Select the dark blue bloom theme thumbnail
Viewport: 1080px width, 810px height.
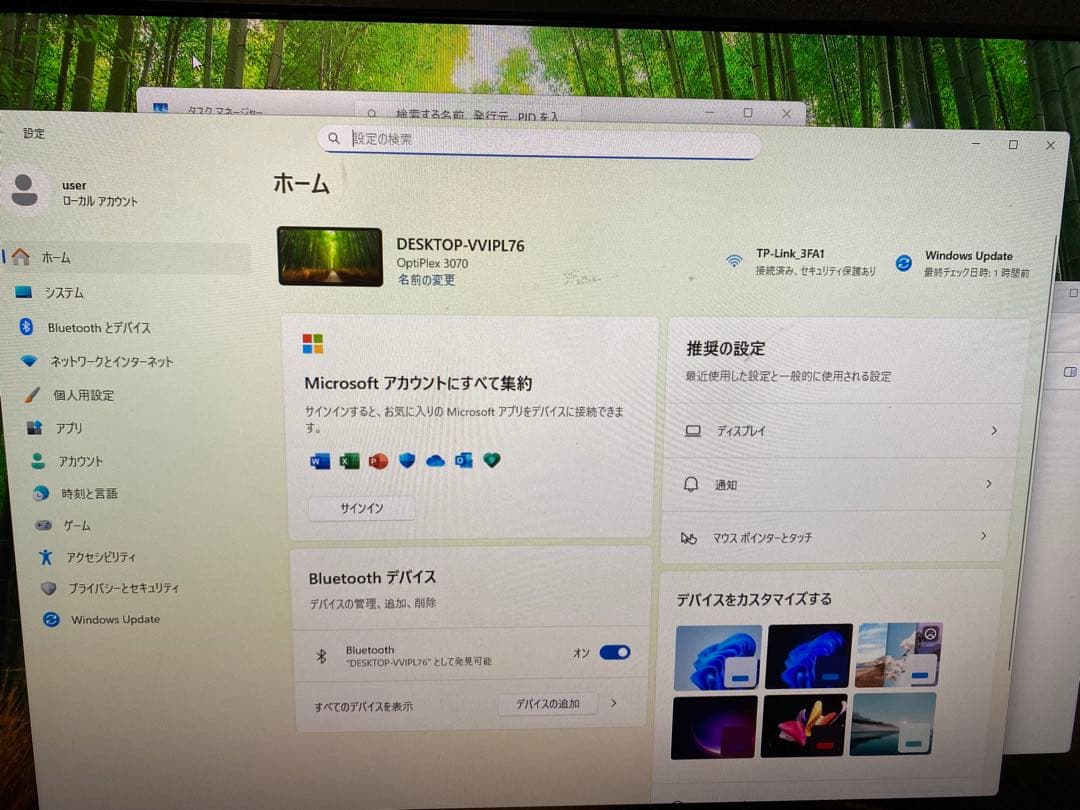point(809,656)
